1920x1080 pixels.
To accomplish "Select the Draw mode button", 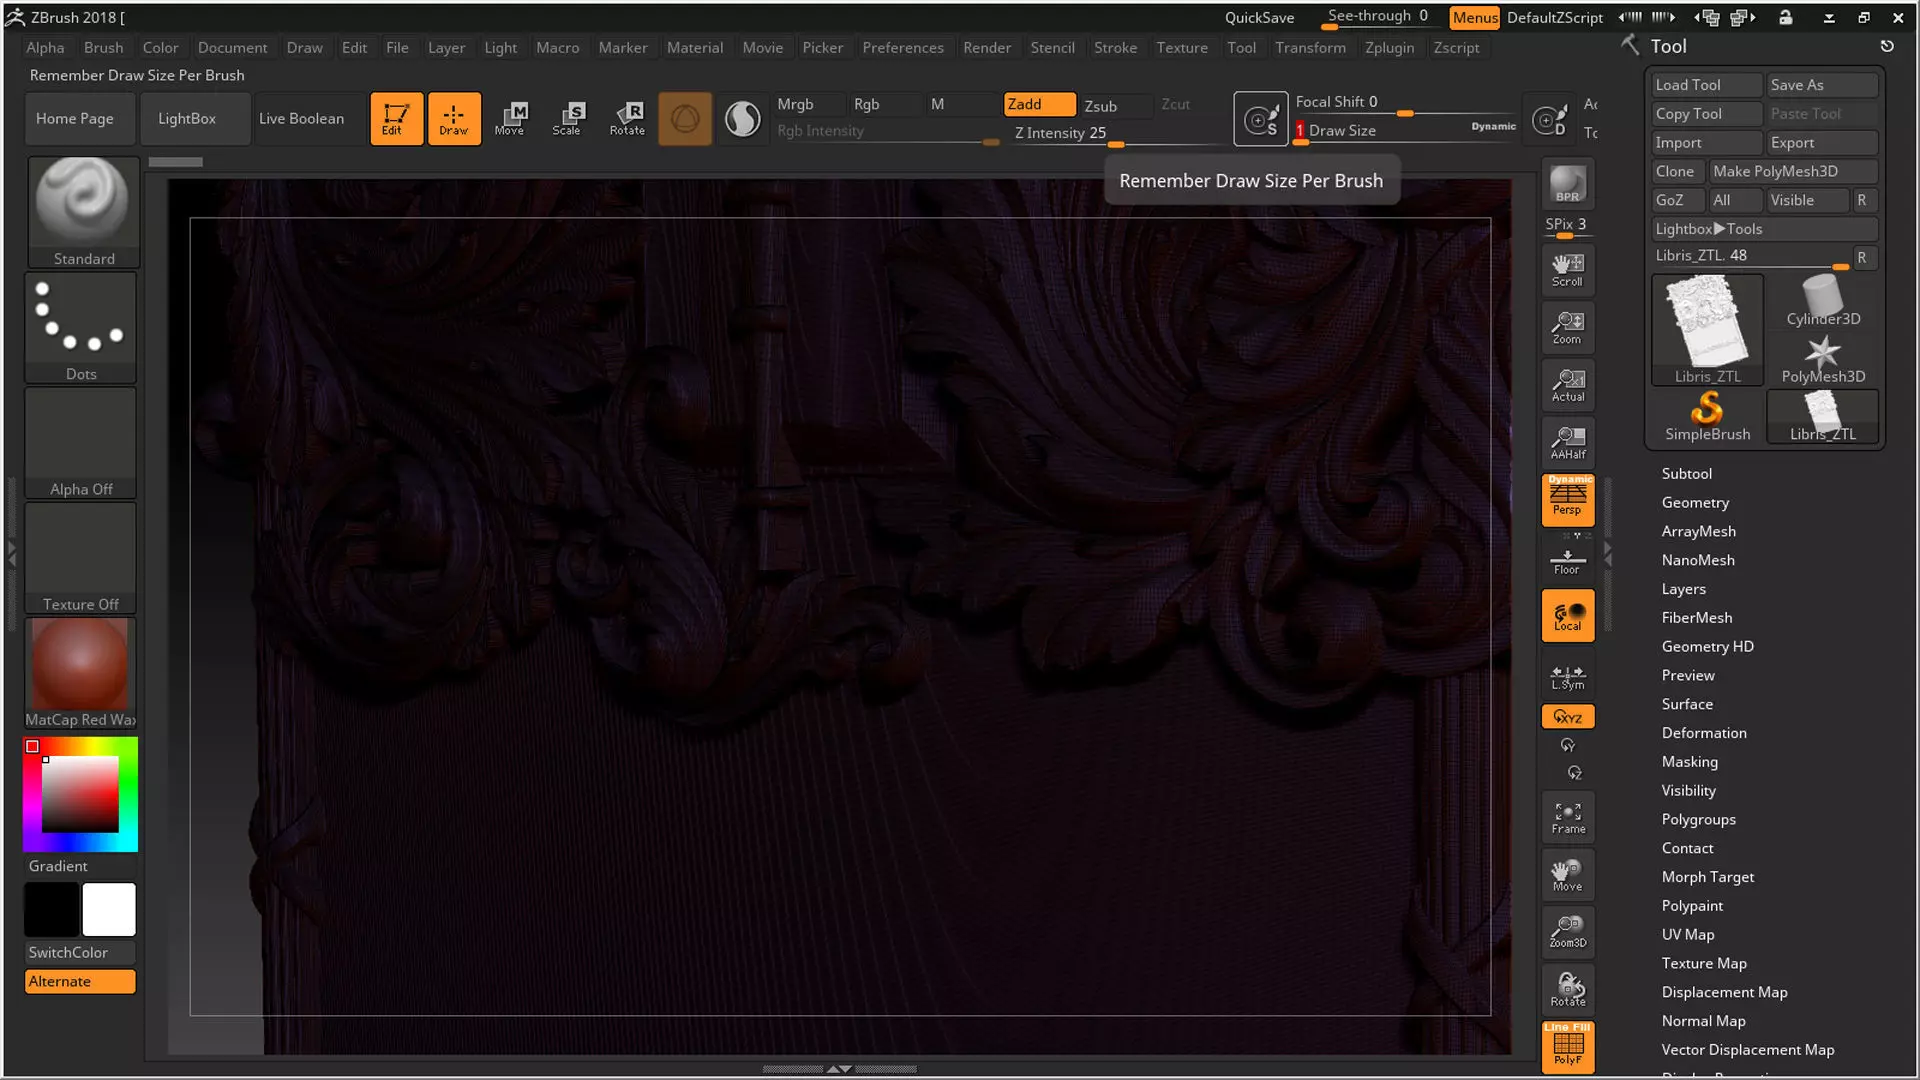I will (x=454, y=118).
